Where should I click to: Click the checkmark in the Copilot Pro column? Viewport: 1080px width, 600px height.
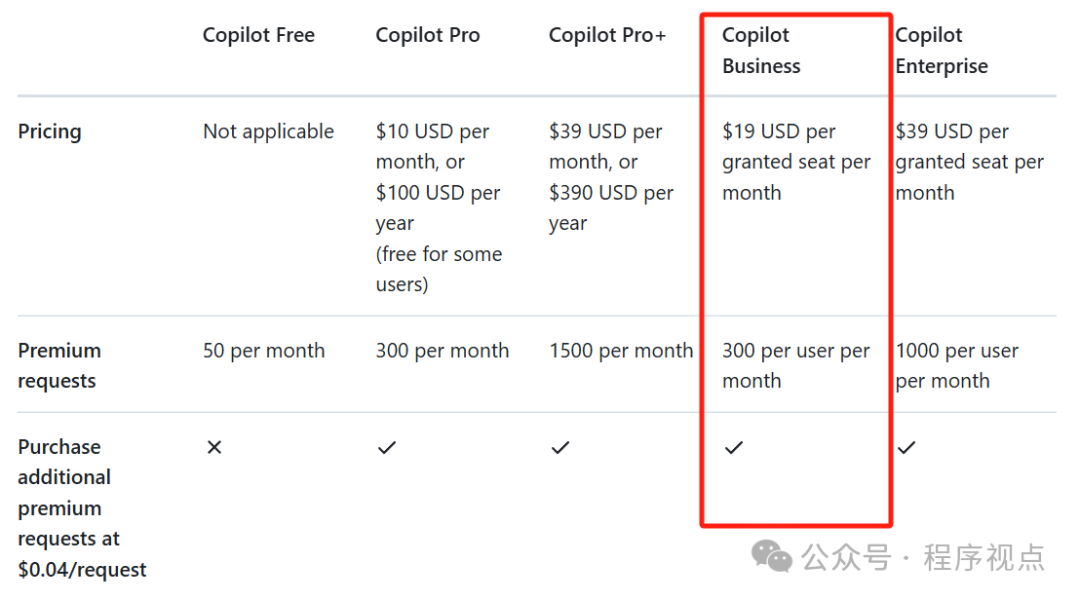[x=386, y=448]
